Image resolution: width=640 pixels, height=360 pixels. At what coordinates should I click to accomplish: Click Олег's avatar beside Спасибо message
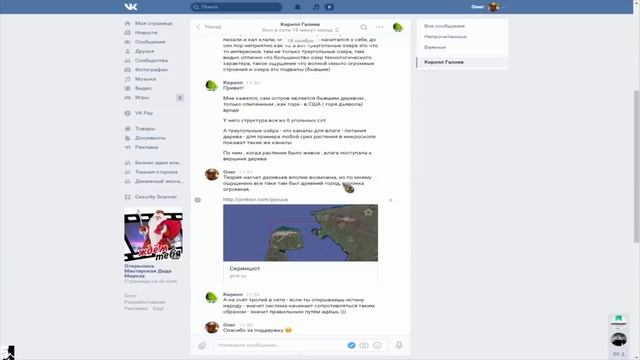[x=211, y=327]
